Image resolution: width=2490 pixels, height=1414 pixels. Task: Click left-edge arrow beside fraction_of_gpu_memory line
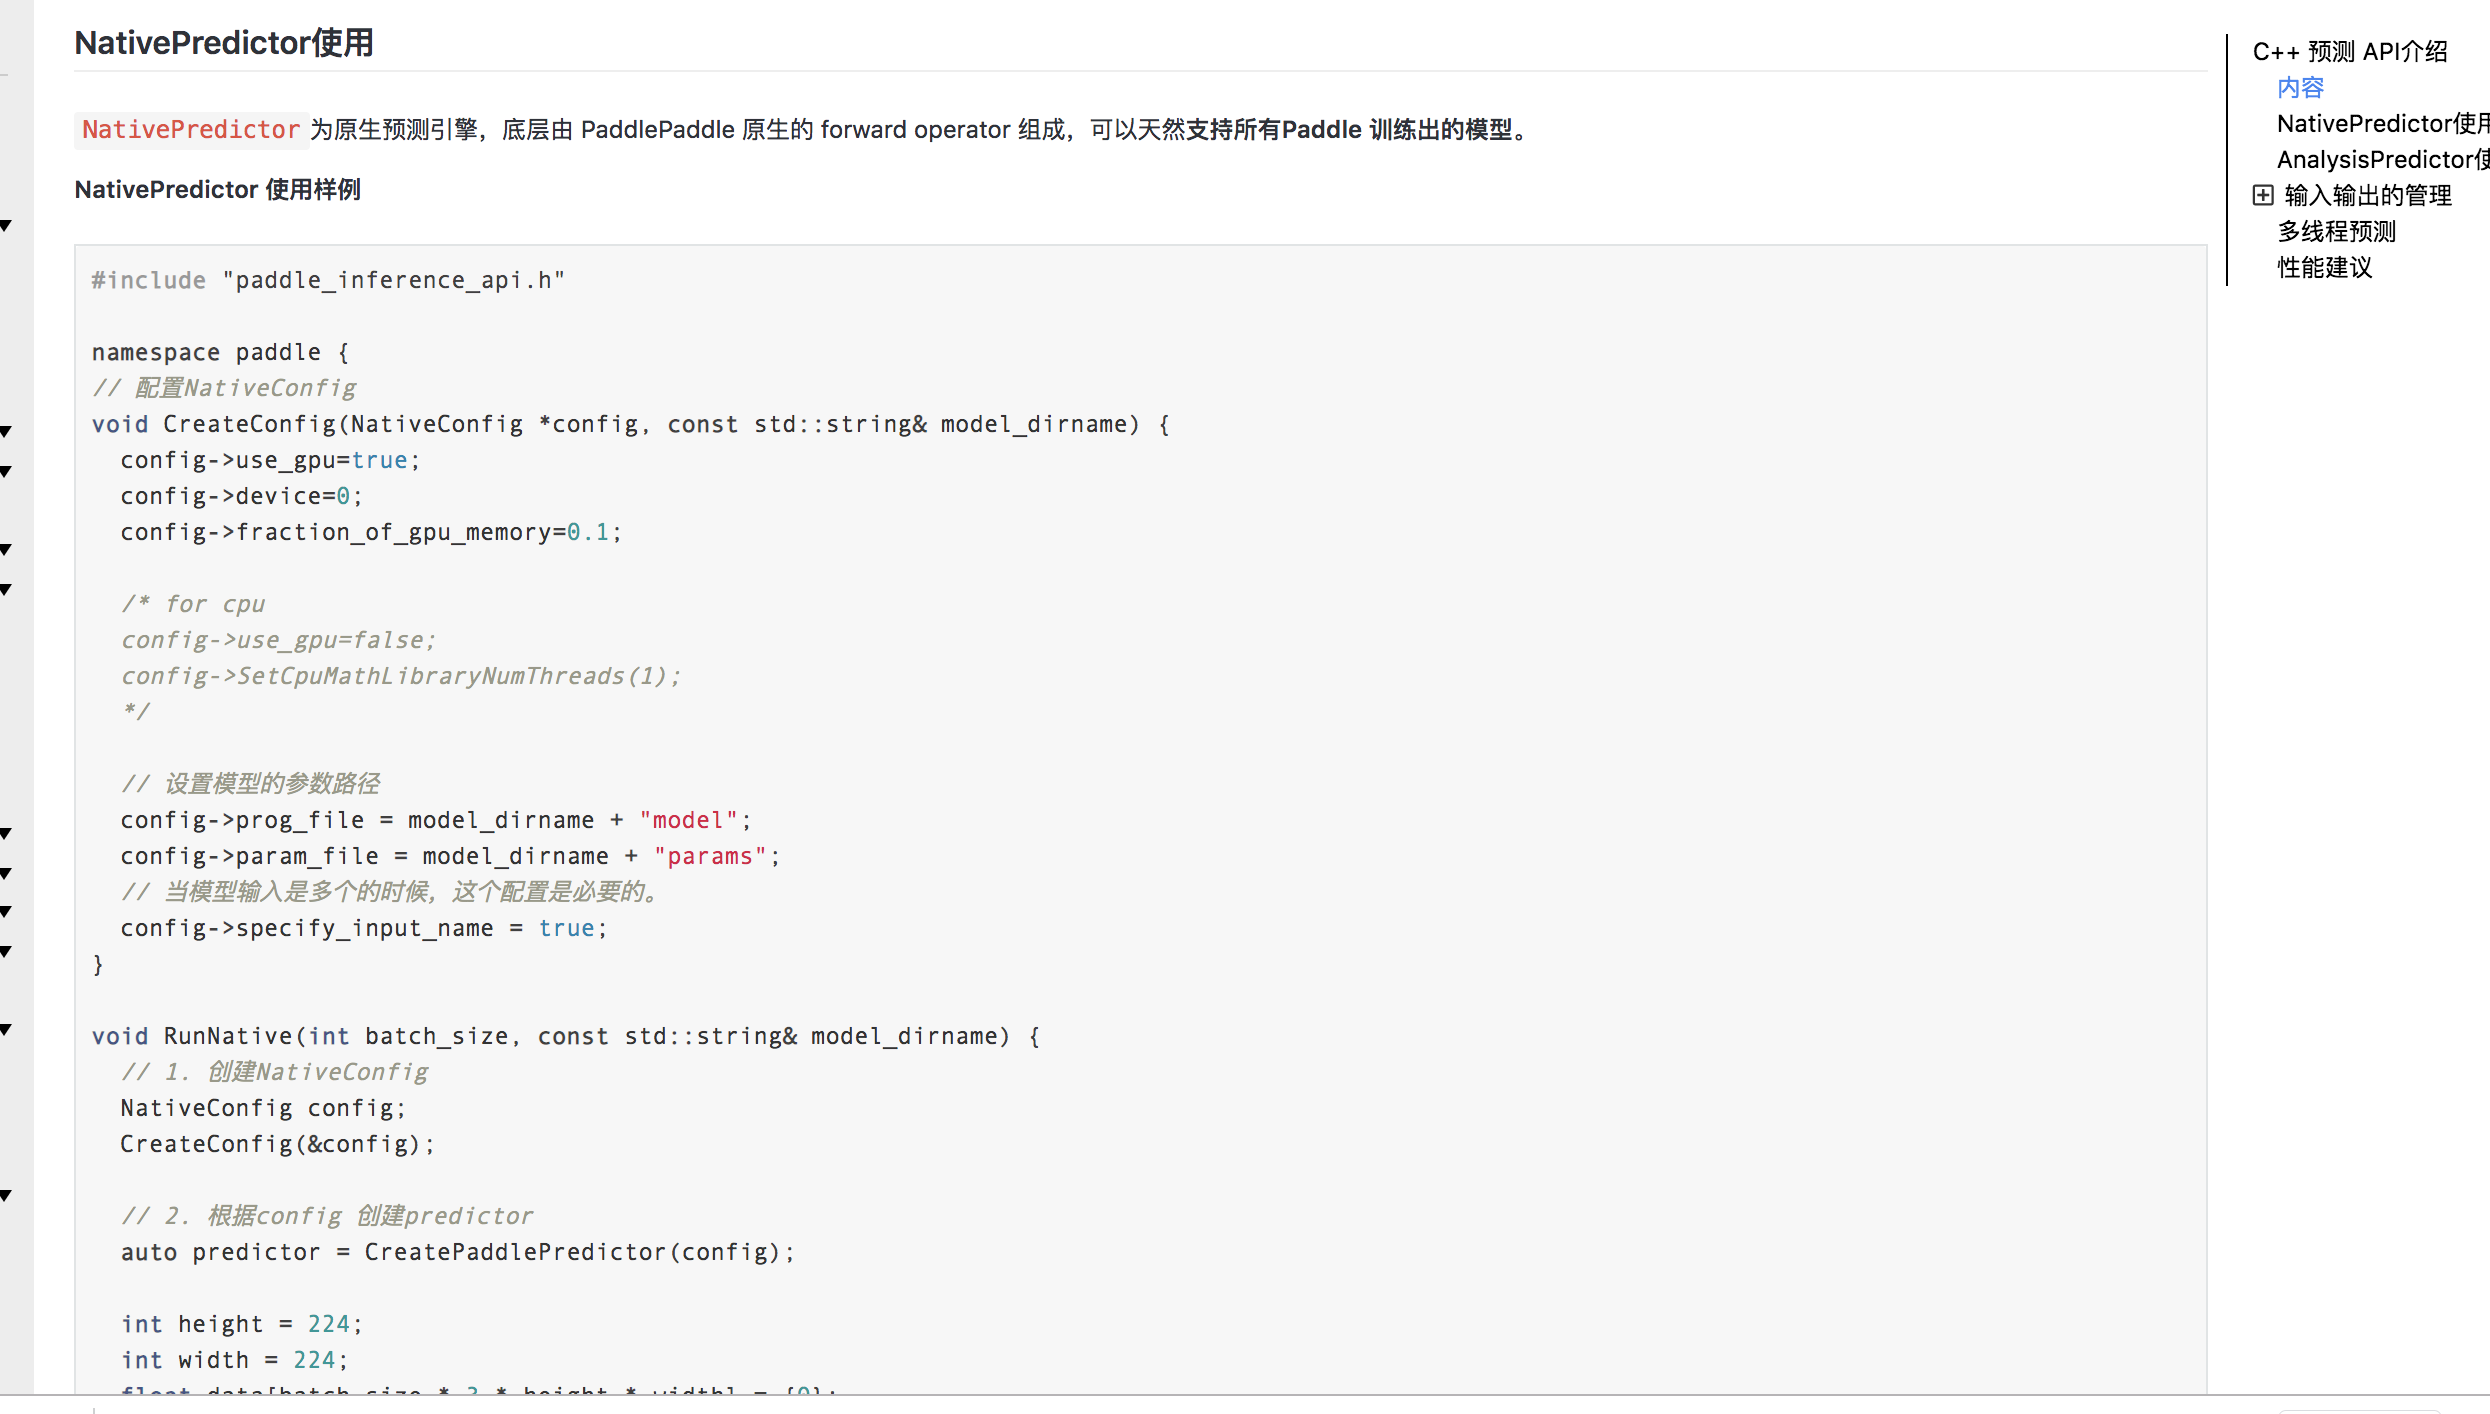tap(6, 549)
